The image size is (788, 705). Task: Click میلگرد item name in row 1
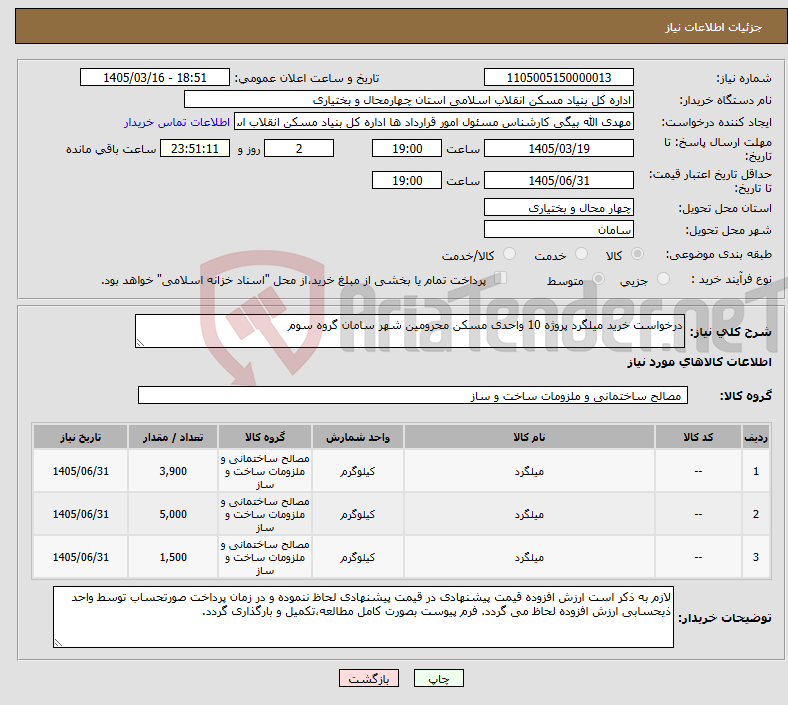click(x=529, y=471)
